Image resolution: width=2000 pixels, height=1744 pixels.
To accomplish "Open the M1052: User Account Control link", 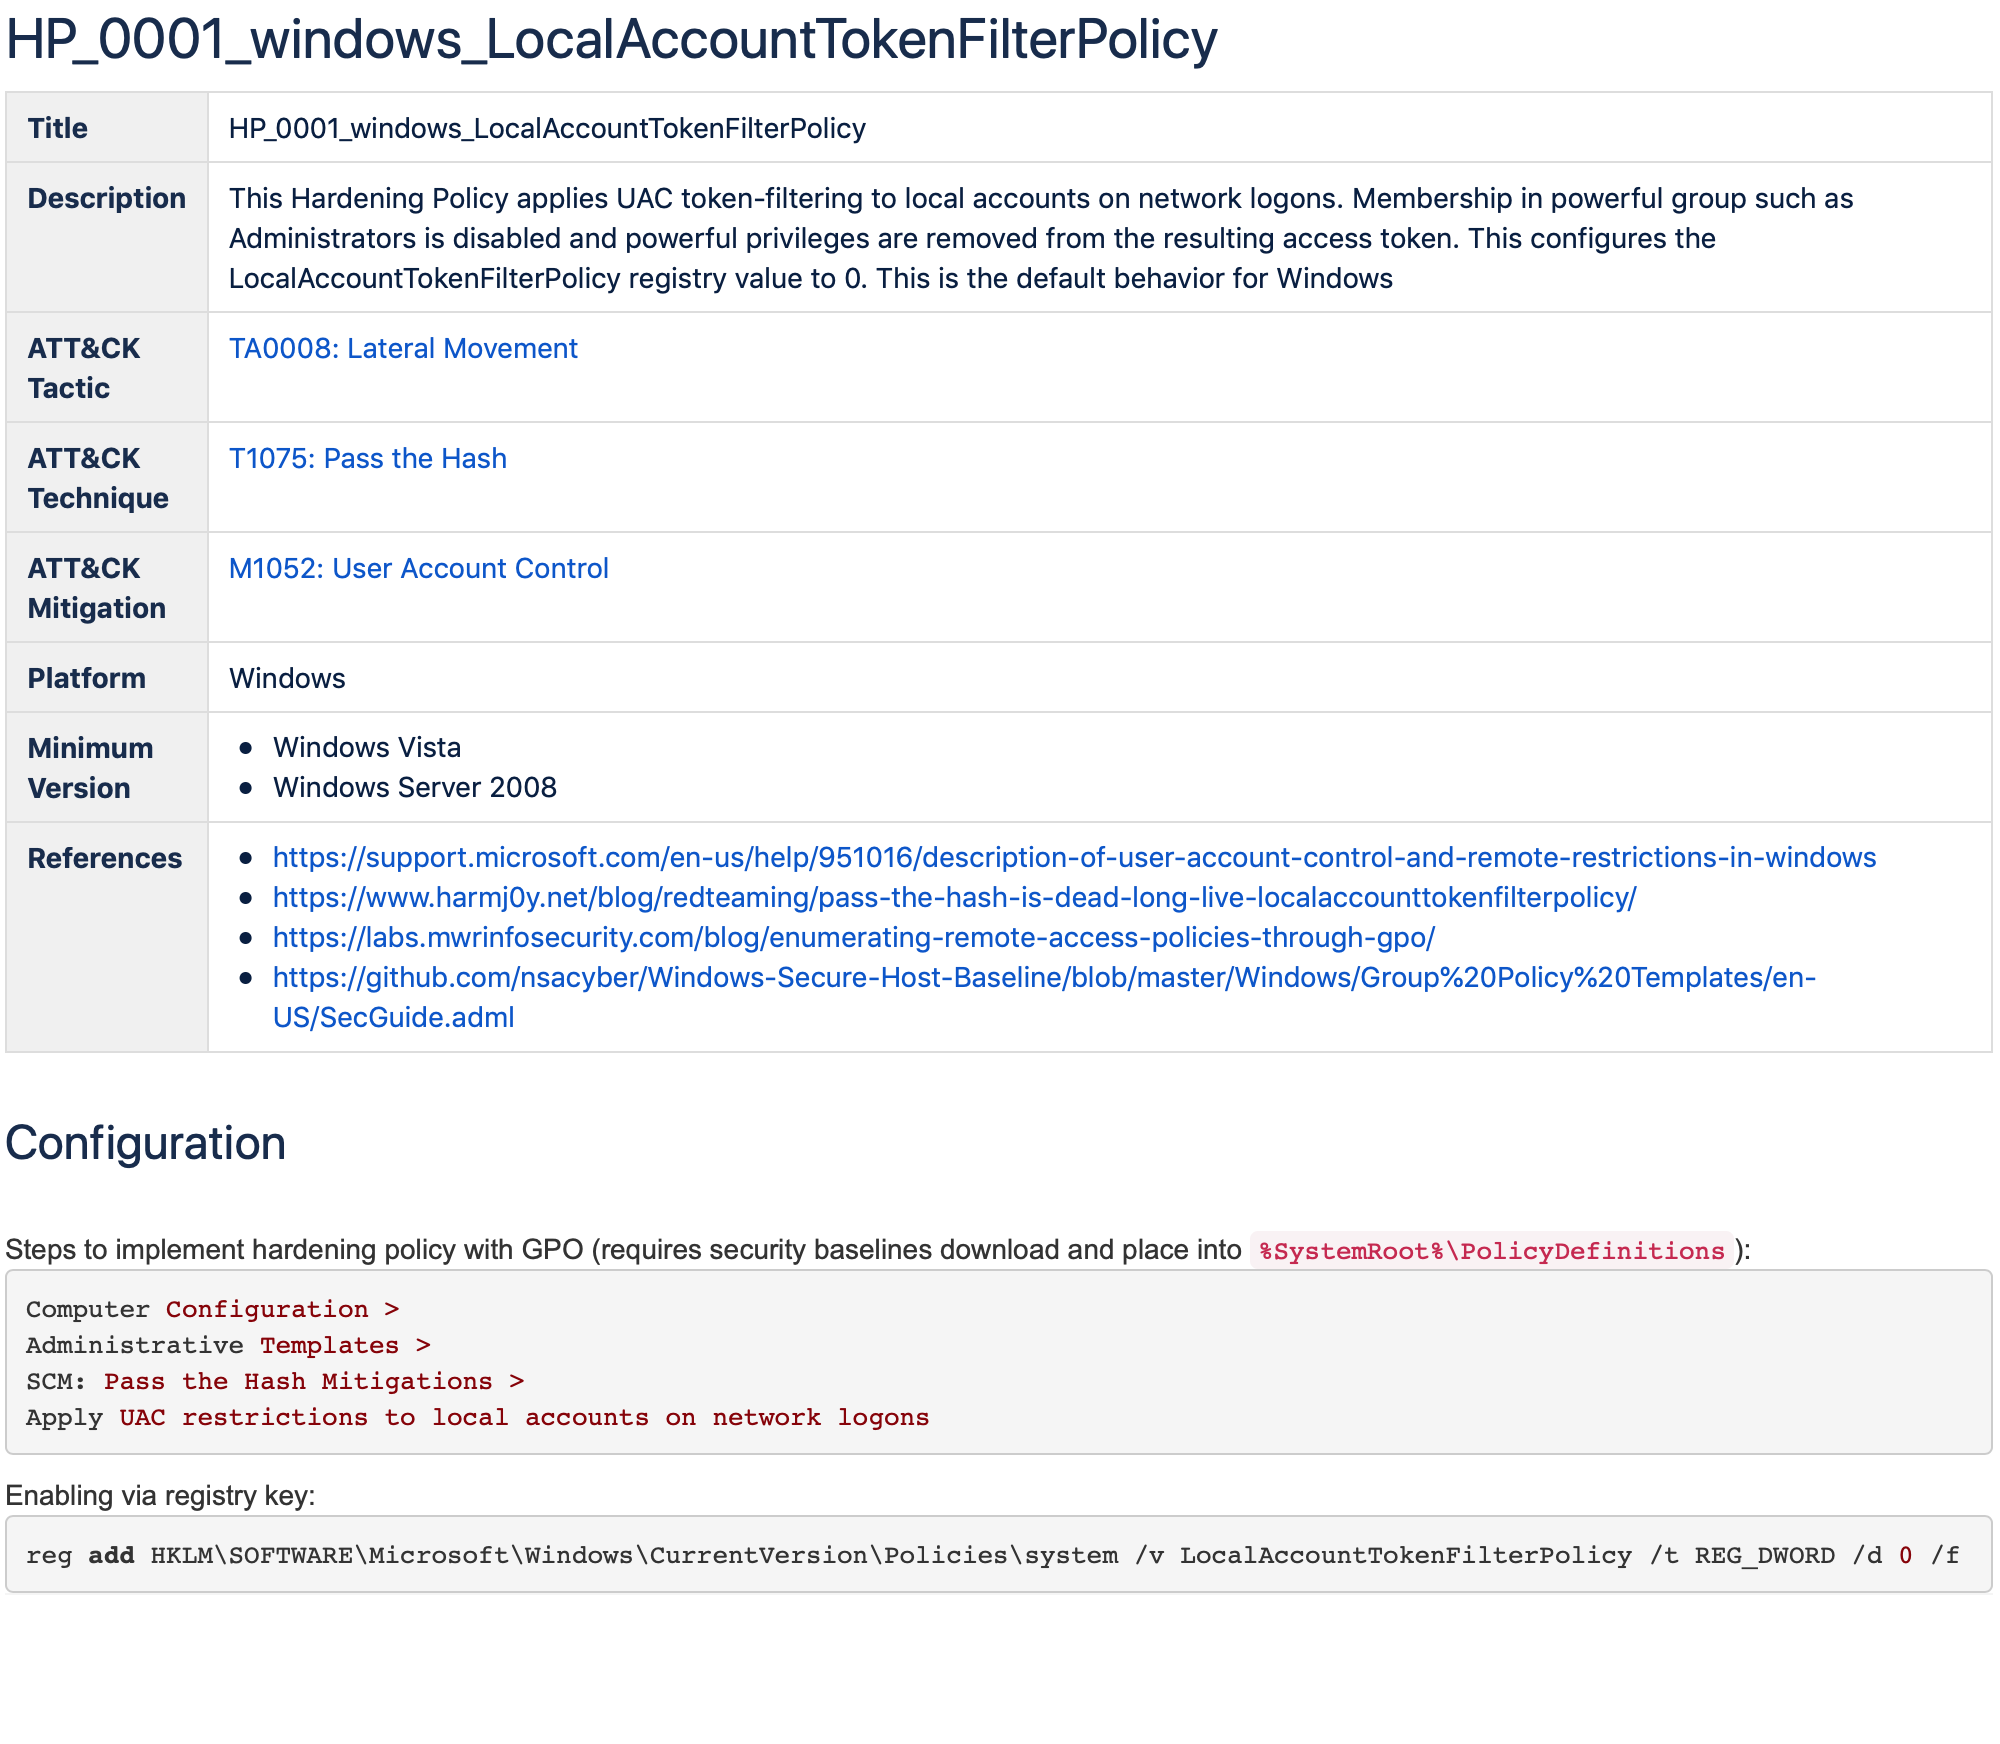I will 418,568.
